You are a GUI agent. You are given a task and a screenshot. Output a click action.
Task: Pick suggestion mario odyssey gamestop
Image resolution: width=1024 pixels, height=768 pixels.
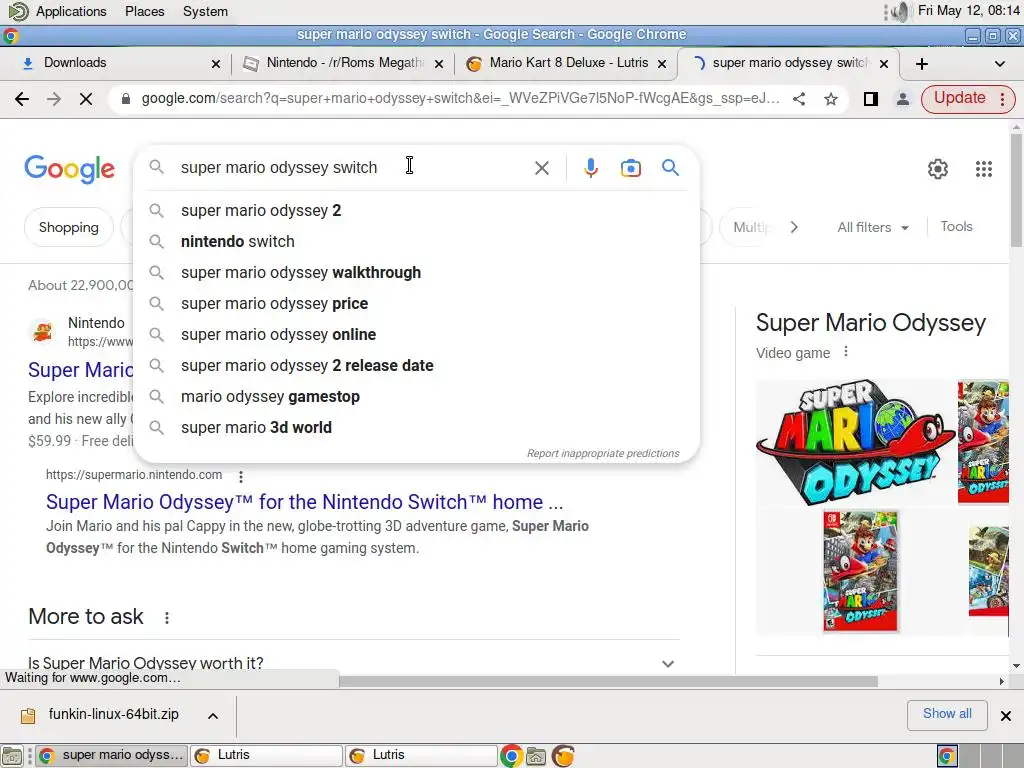[x=417, y=396]
